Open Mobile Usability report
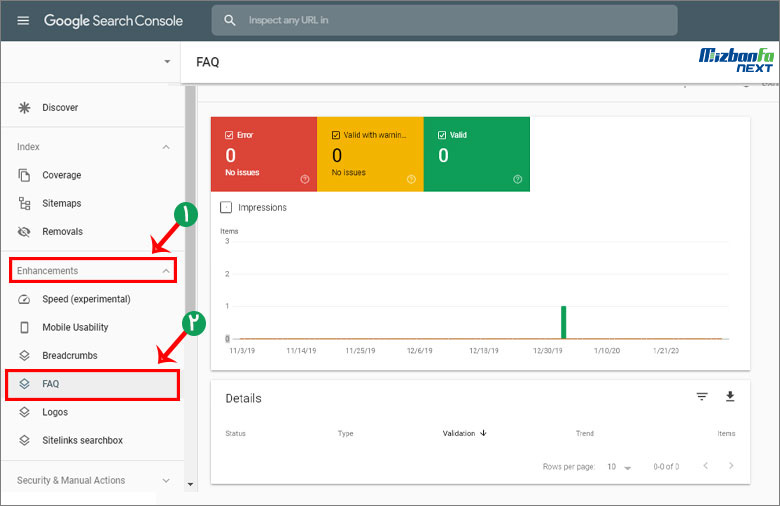This screenshot has height=506, width=780. 75,327
